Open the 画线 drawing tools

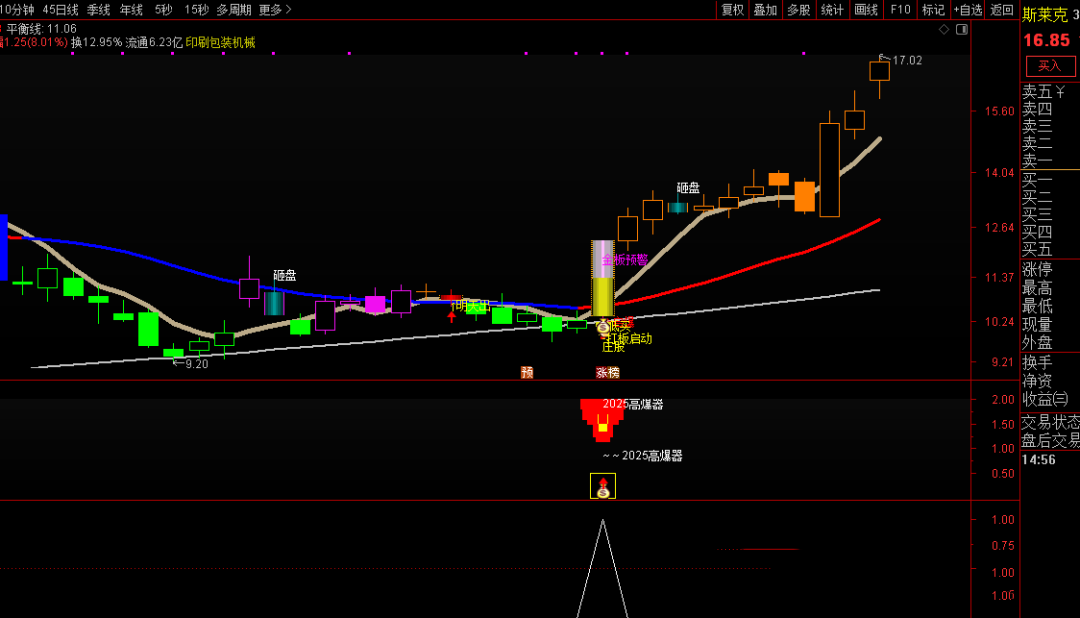[x=866, y=10]
